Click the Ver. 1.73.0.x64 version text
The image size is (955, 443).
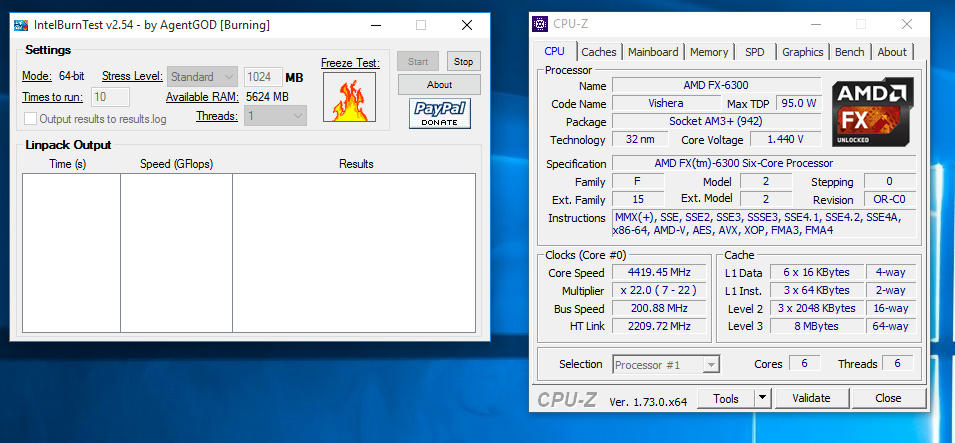pyautogui.click(x=648, y=402)
